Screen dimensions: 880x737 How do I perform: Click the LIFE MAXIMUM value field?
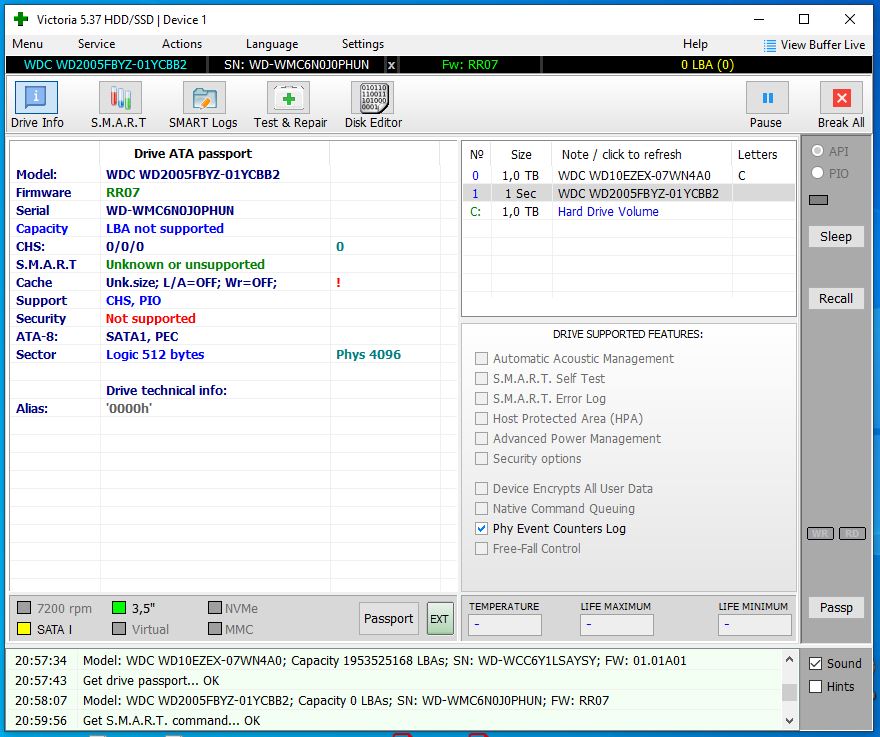click(617, 625)
